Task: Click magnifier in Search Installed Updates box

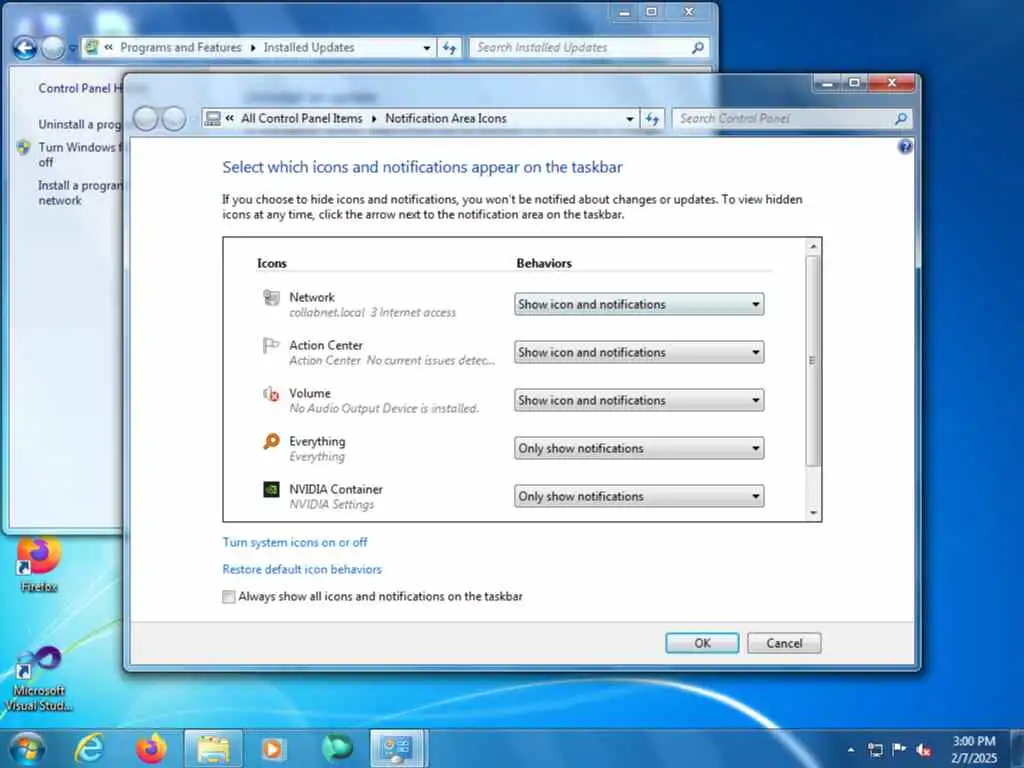Action: tap(697, 48)
